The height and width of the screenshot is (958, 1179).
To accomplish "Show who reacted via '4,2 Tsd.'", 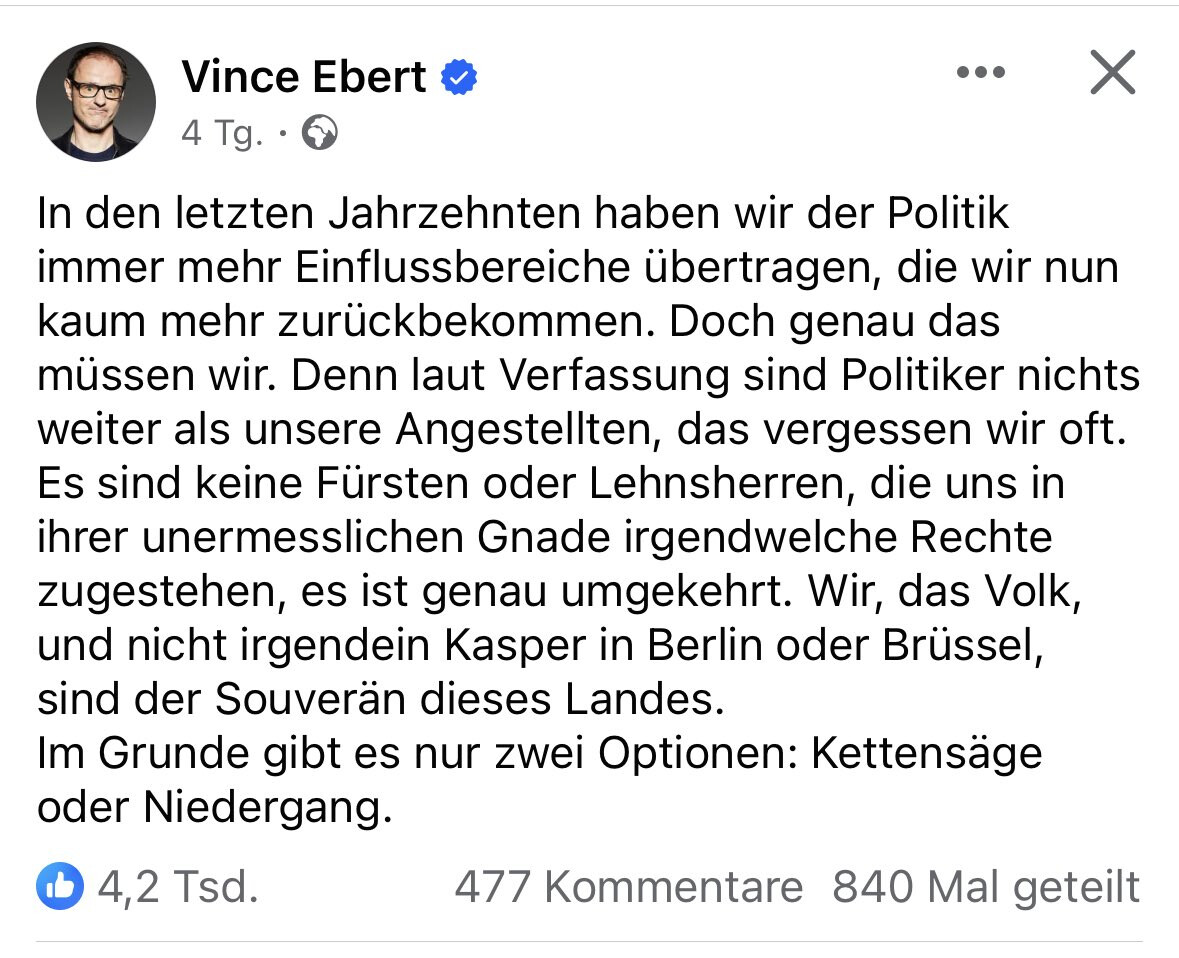I will pyautogui.click(x=178, y=886).
